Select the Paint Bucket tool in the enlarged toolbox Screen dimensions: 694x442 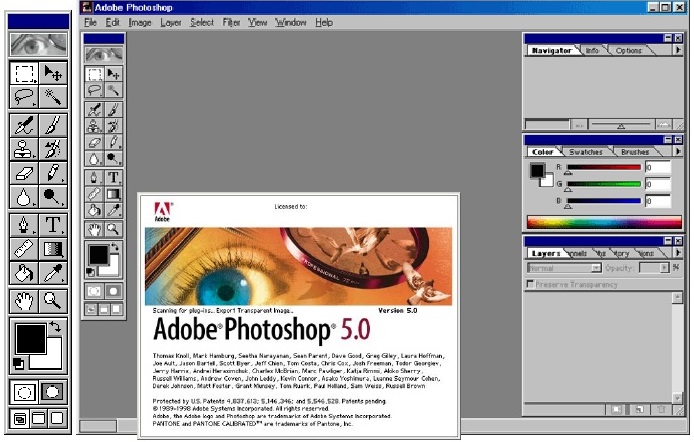(x=24, y=273)
